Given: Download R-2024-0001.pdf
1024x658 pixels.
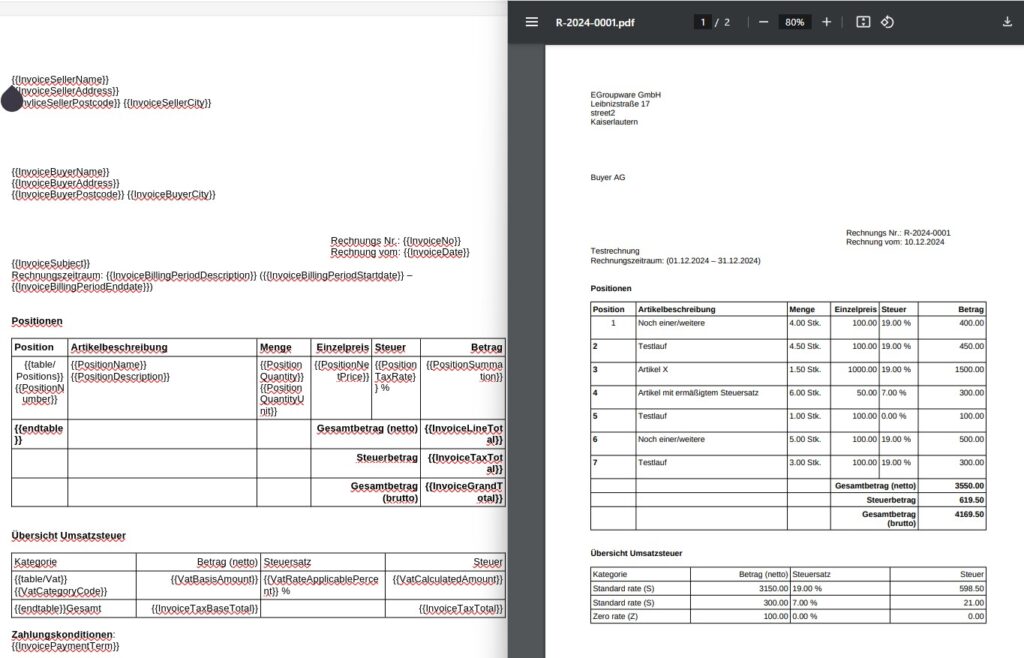Looking at the screenshot, I should coord(1008,21).
